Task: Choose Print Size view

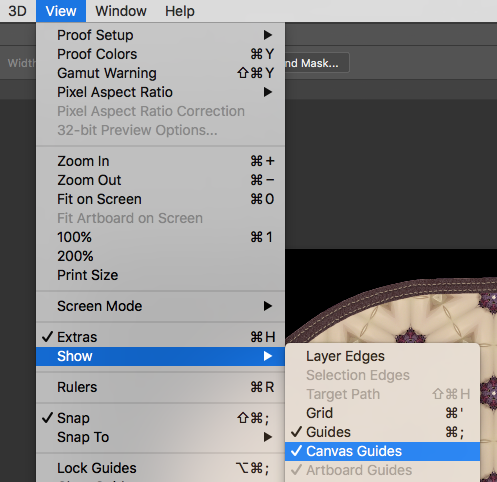Action: [x=160, y=275]
